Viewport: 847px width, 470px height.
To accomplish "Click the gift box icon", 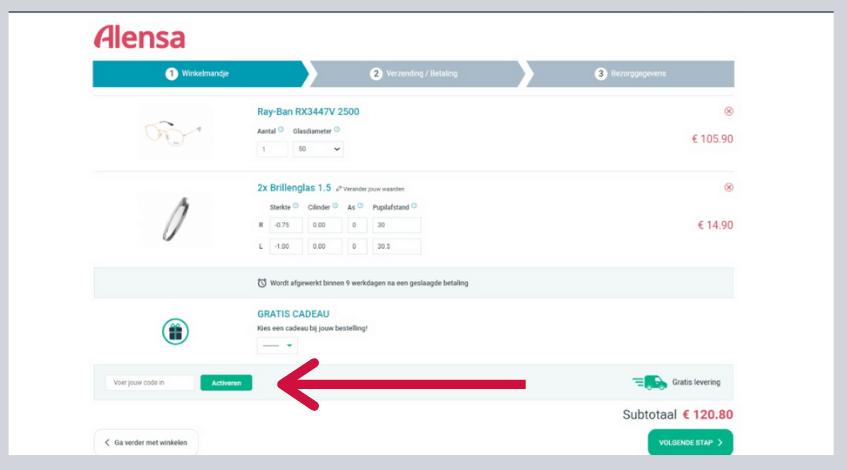I will point(175,331).
